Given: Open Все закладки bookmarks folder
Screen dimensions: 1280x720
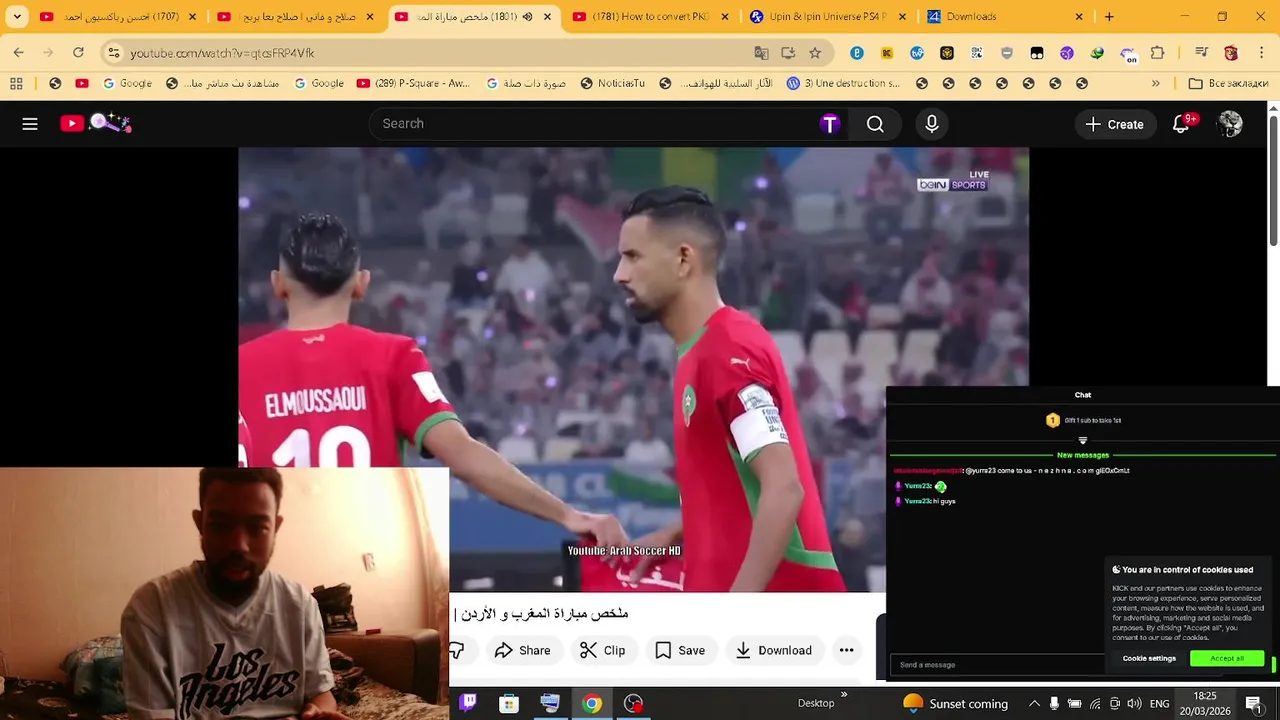Looking at the screenshot, I should [1231, 84].
